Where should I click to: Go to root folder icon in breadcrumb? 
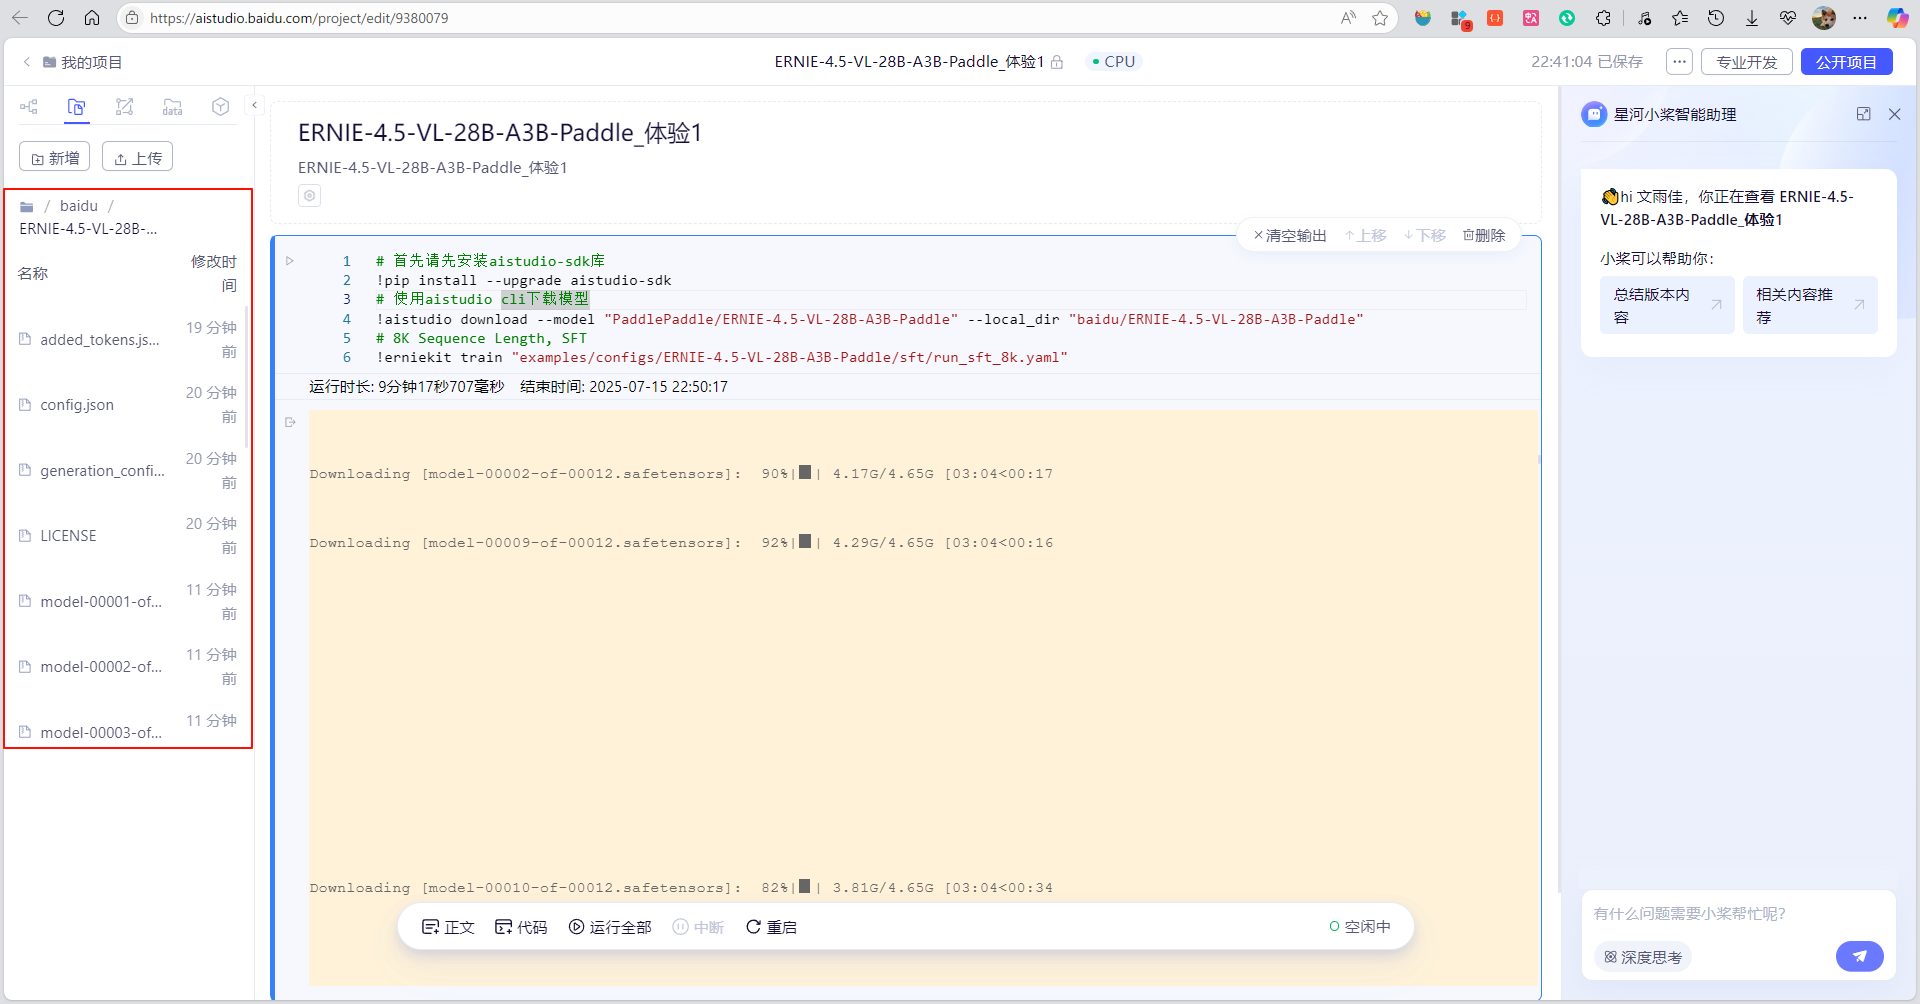coord(27,206)
